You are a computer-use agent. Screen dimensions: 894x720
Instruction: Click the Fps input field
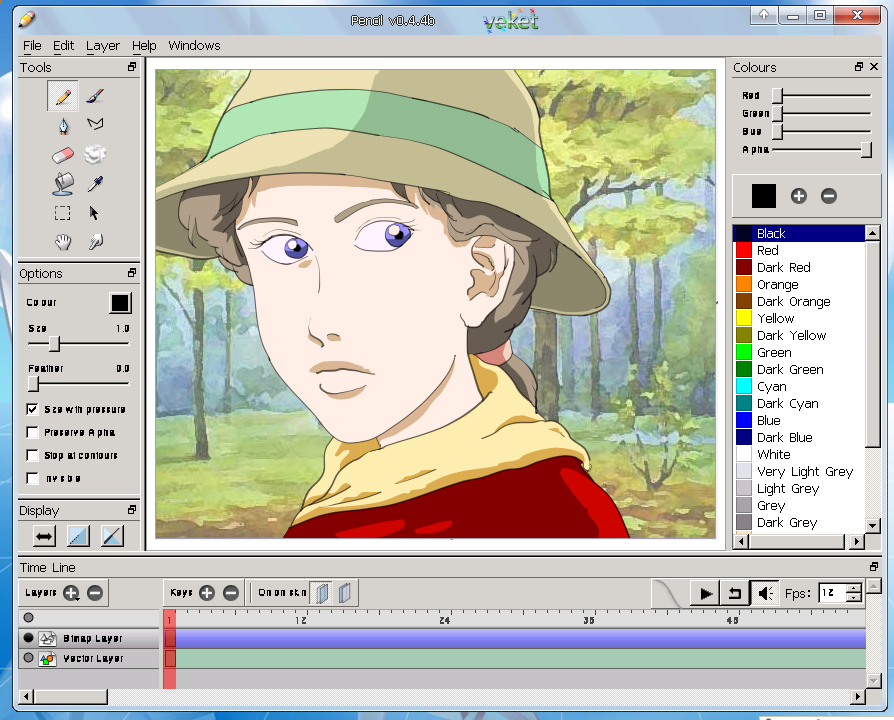pos(834,593)
